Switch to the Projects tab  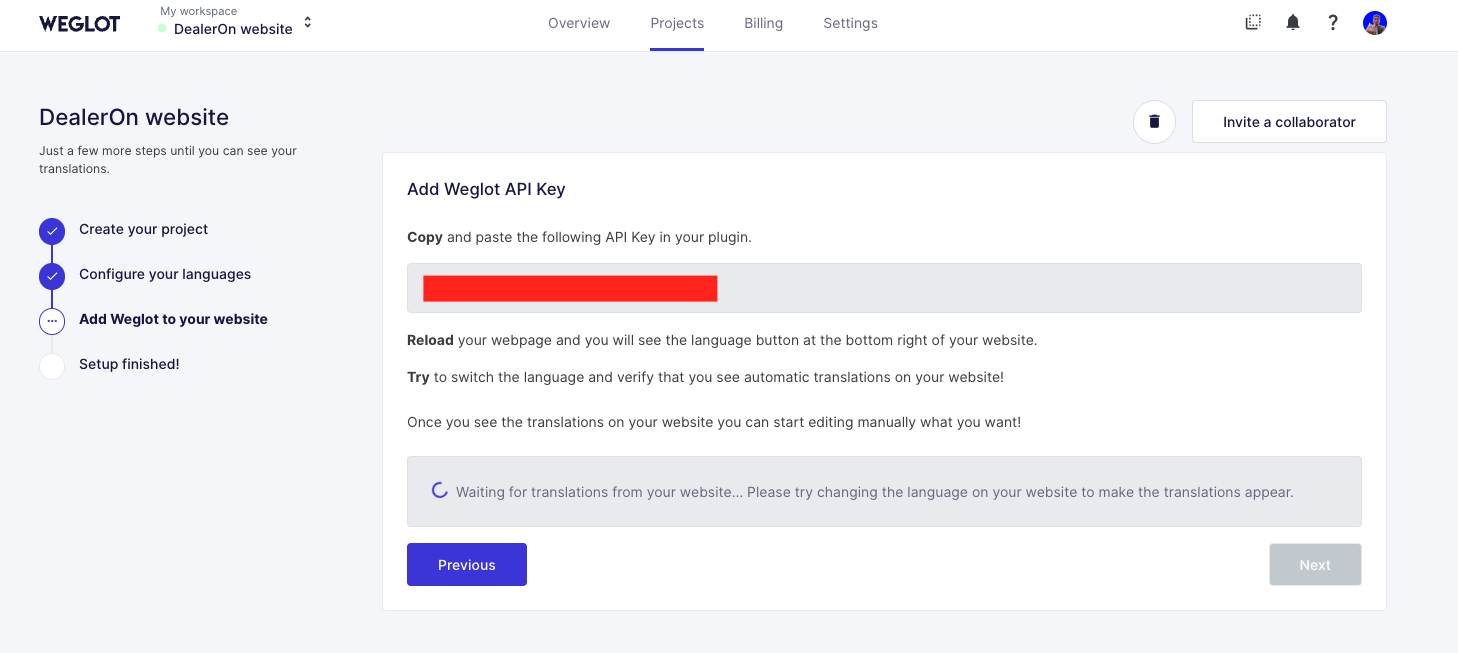point(677,23)
